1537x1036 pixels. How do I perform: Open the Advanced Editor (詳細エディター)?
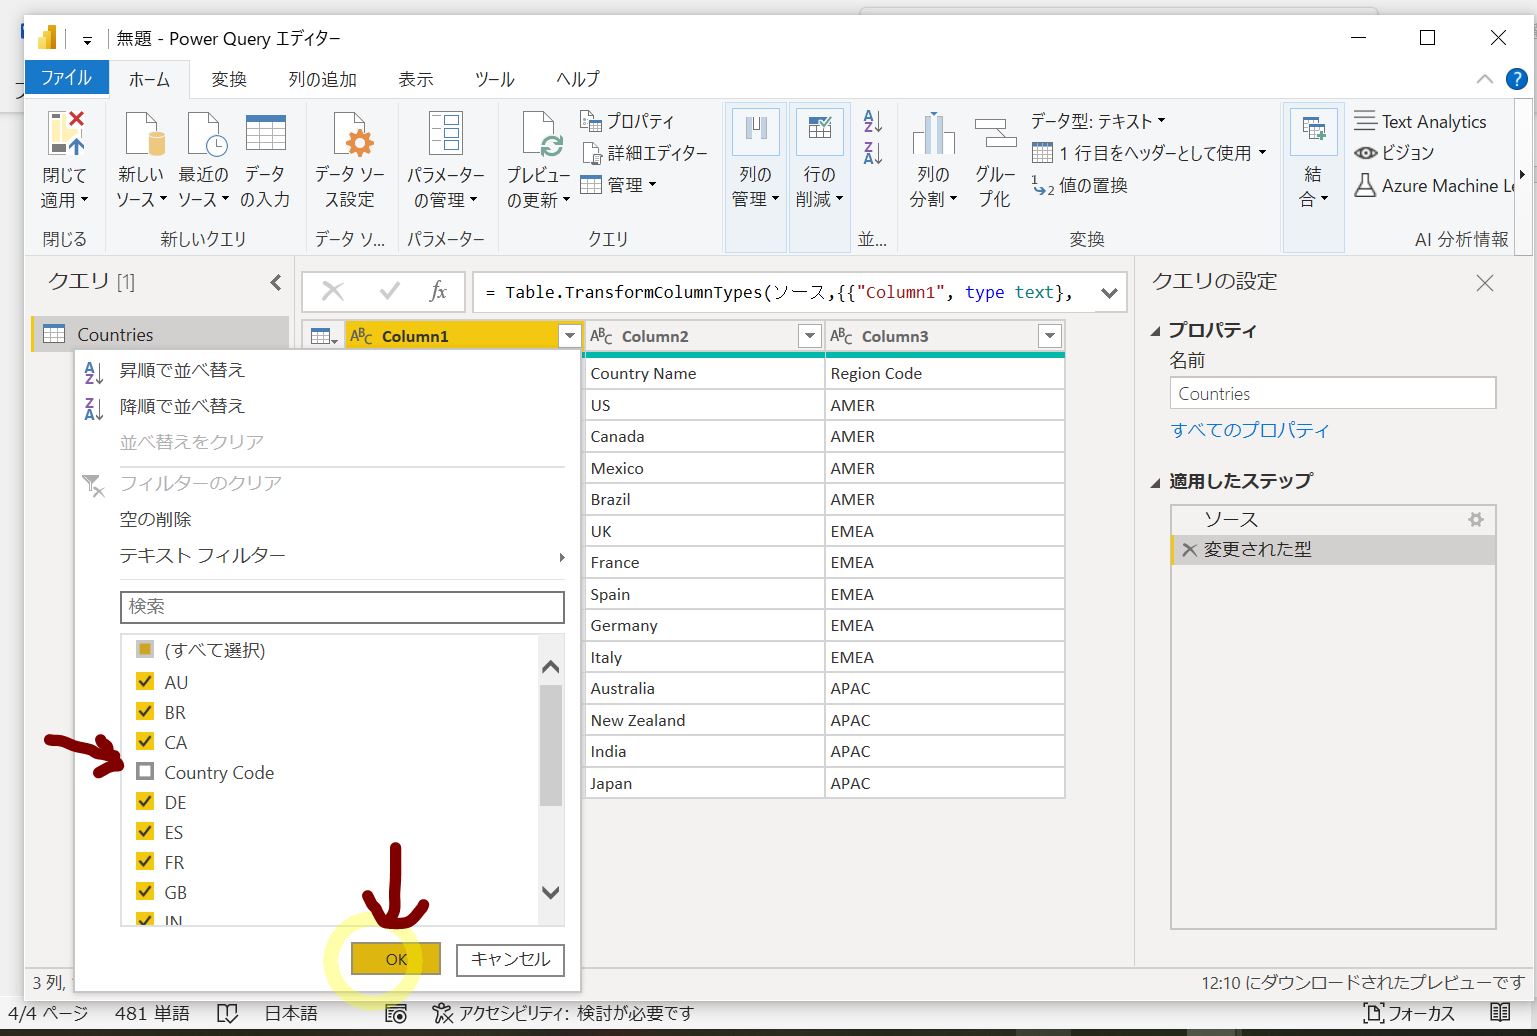645,153
